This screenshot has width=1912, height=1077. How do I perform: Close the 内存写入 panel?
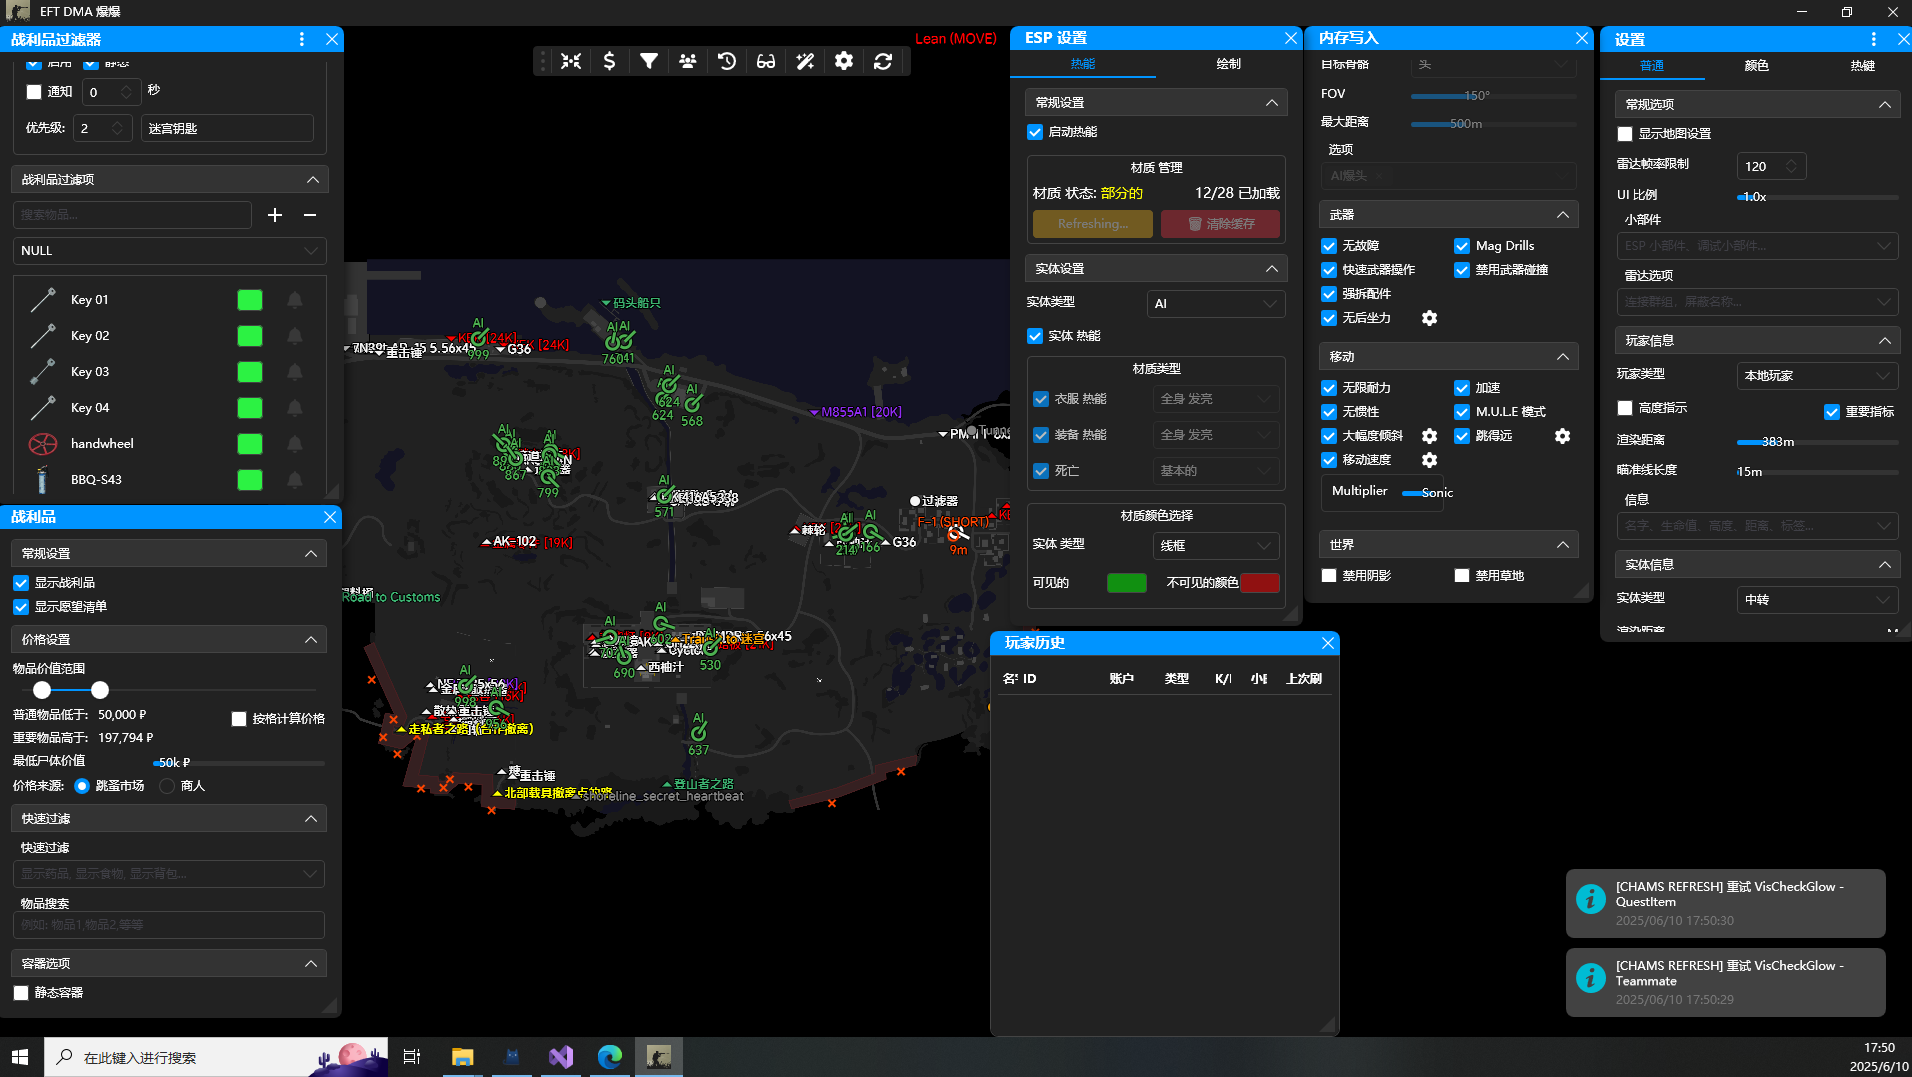coord(1581,38)
